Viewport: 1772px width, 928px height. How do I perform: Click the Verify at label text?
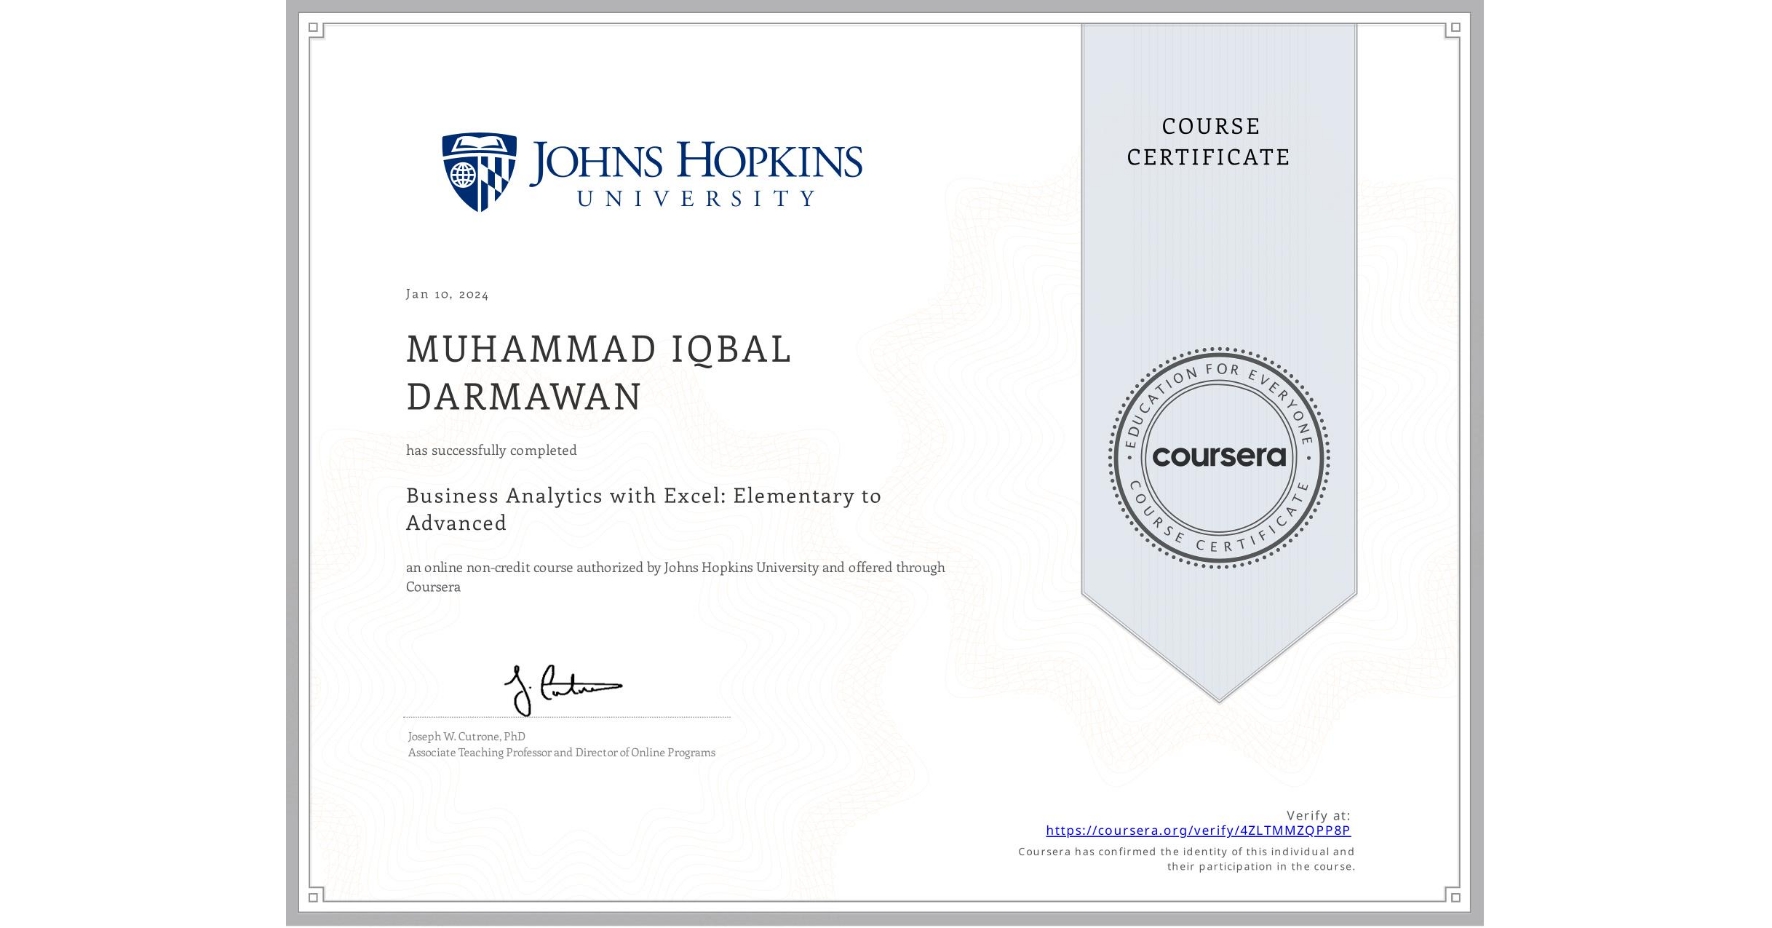pyautogui.click(x=1318, y=813)
